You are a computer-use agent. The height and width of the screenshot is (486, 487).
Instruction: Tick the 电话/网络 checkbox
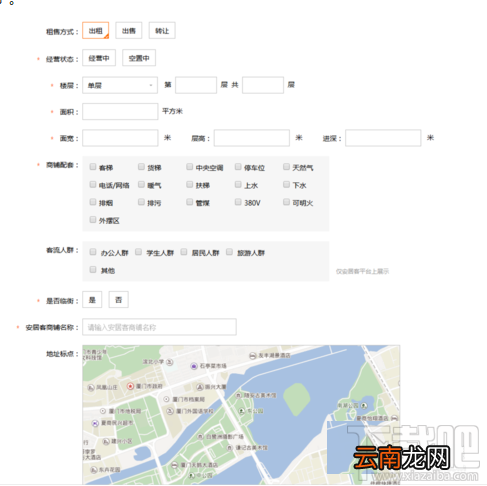coord(93,184)
